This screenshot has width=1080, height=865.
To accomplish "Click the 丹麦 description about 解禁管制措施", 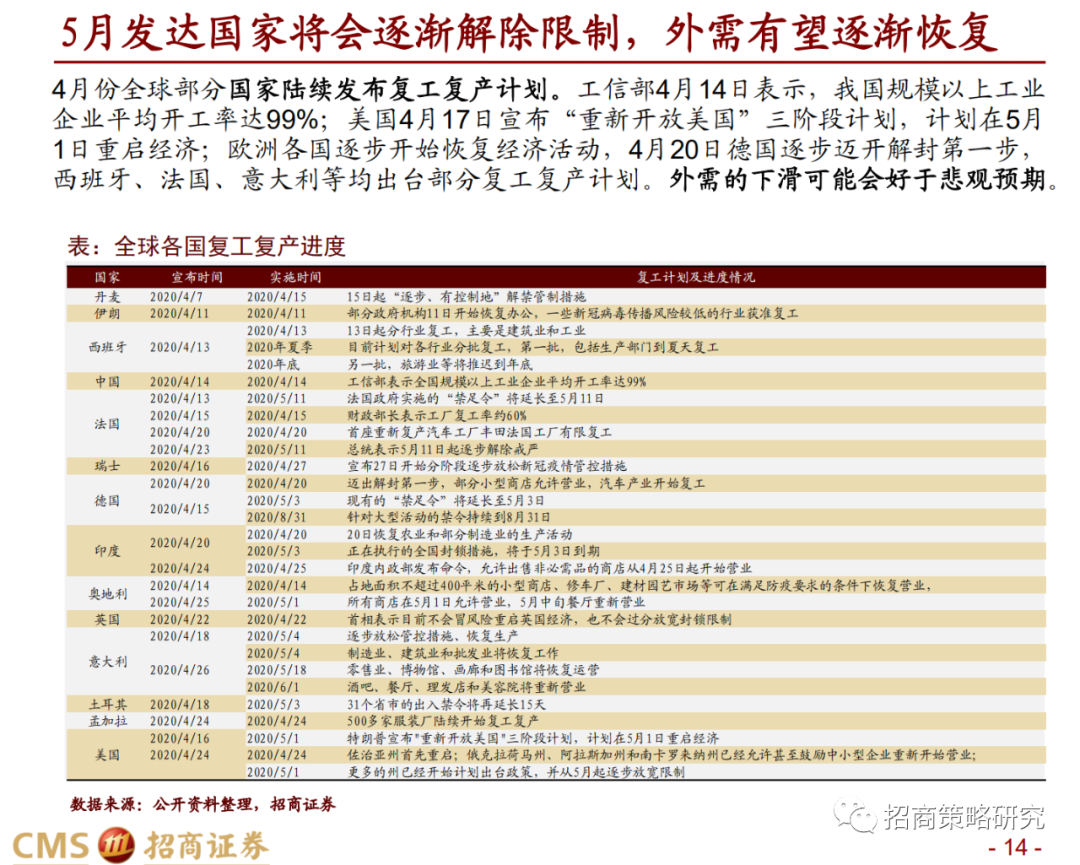I will (x=466, y=296).
